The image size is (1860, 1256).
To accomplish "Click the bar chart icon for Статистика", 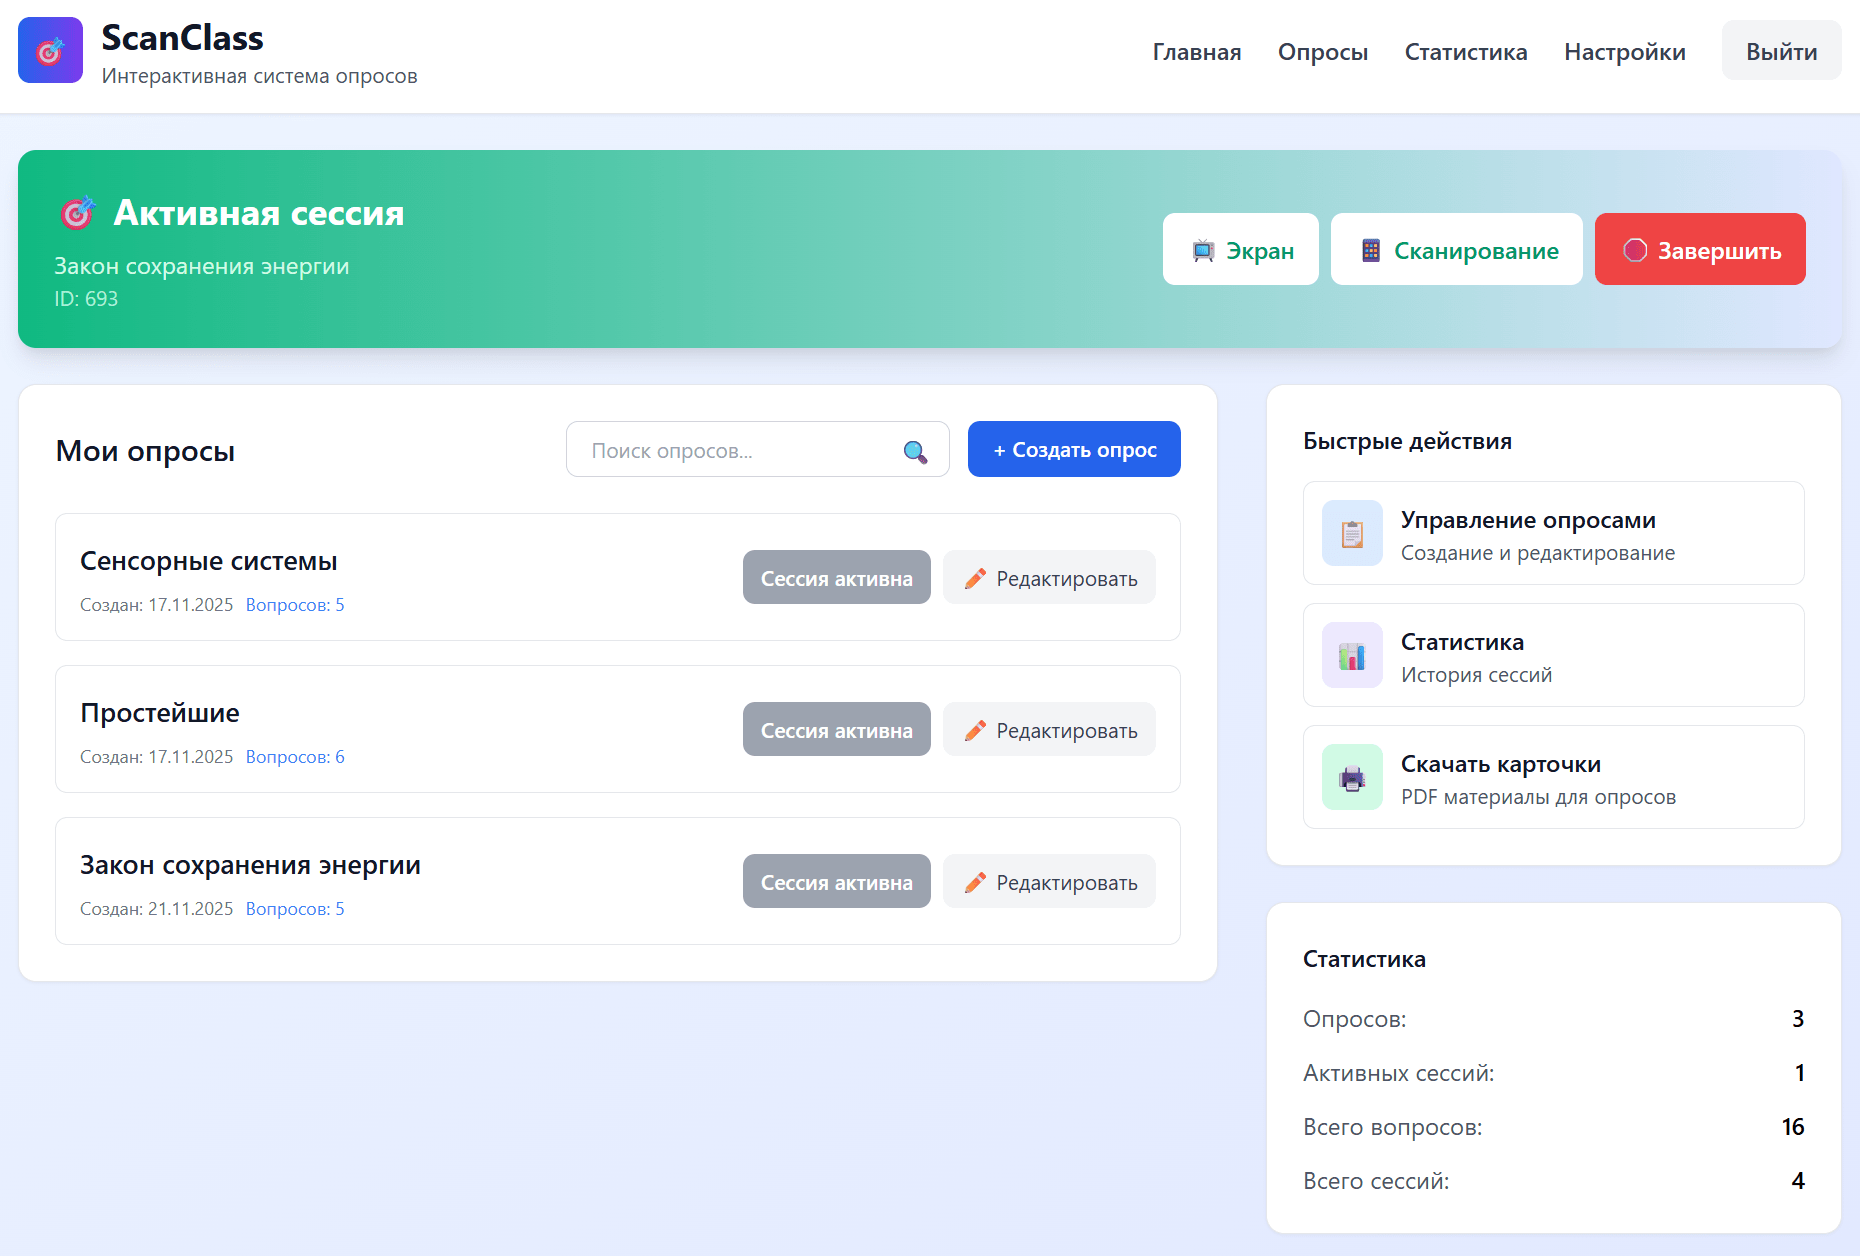I will click(x=1352, y=656).
